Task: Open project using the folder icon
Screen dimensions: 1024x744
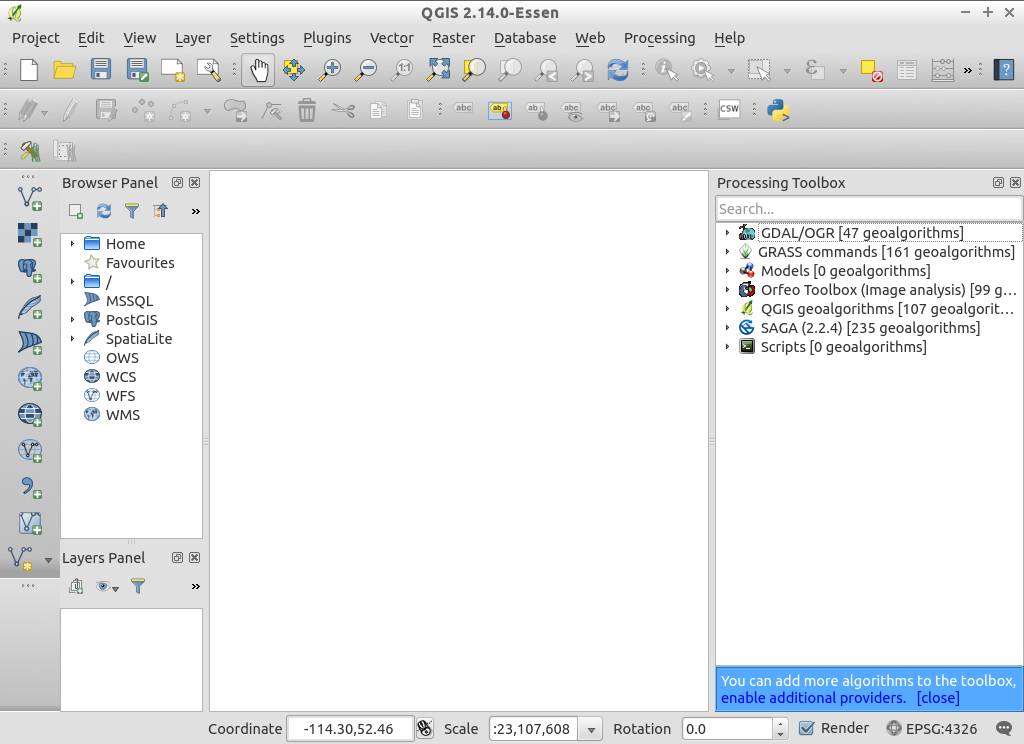Action: click(64, 70)
